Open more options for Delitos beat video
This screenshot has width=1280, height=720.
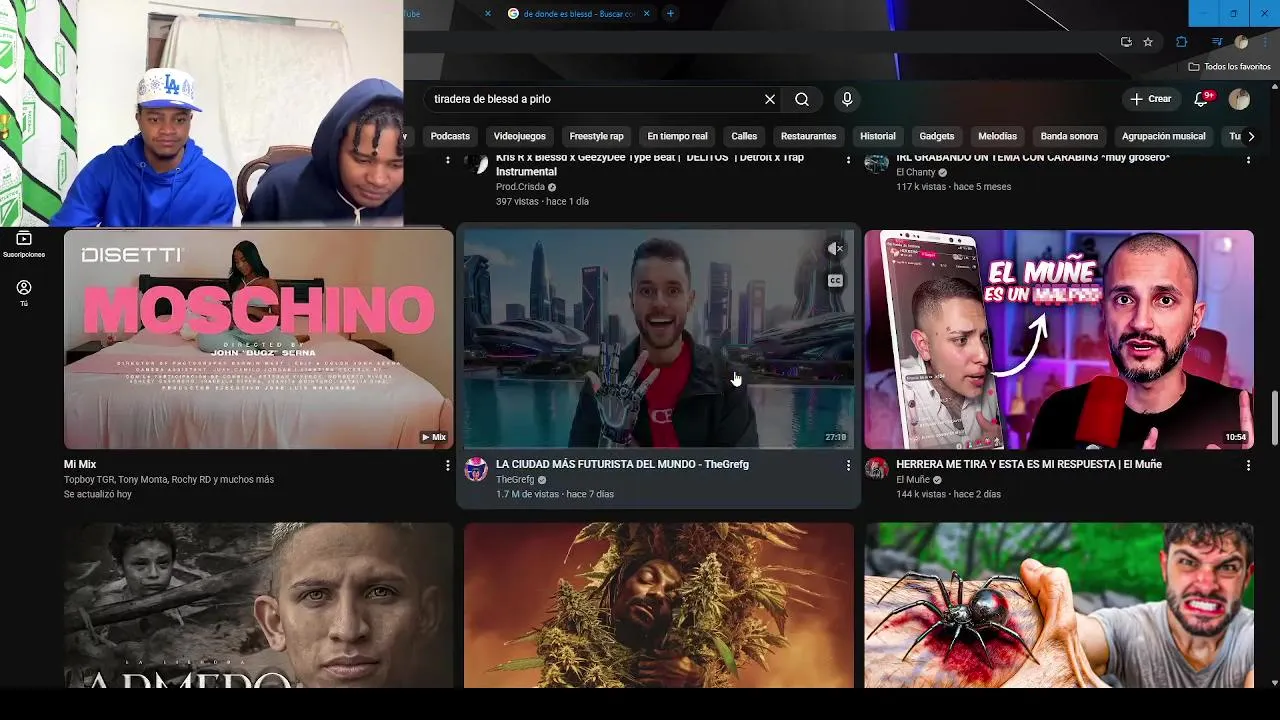(x=848, y=159)
